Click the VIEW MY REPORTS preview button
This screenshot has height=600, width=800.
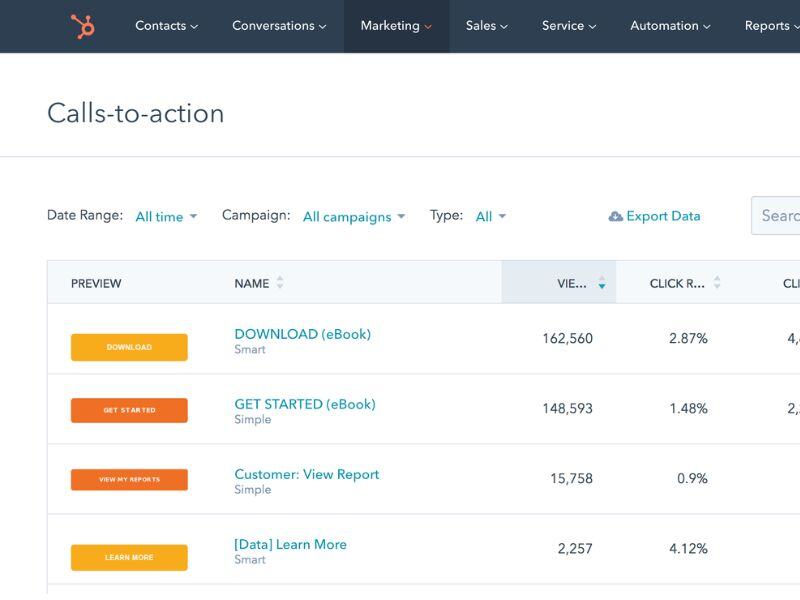129,480
